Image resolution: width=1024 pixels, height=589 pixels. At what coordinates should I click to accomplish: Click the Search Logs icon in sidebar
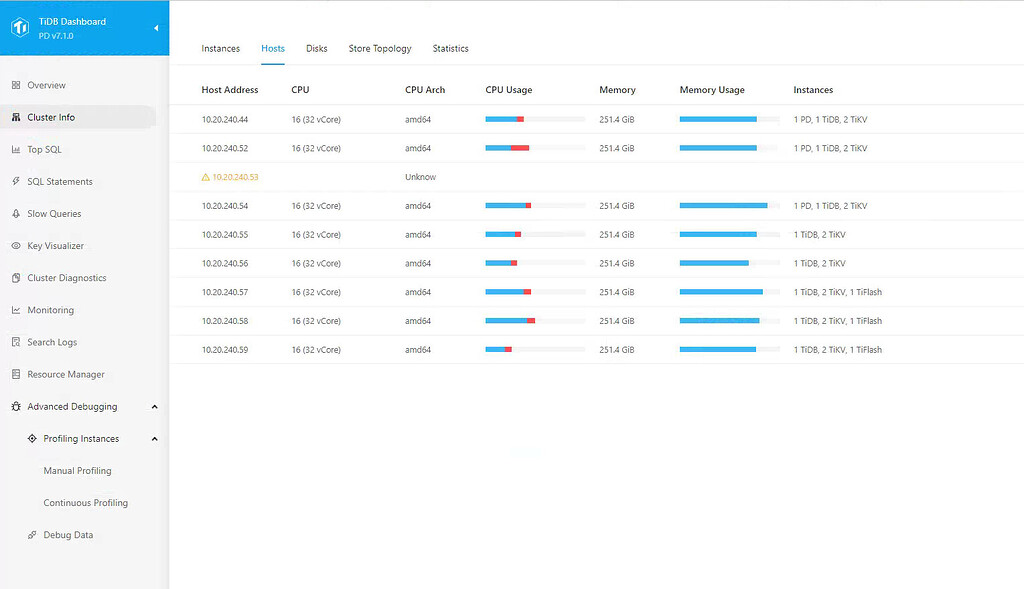tap(16, 342)
